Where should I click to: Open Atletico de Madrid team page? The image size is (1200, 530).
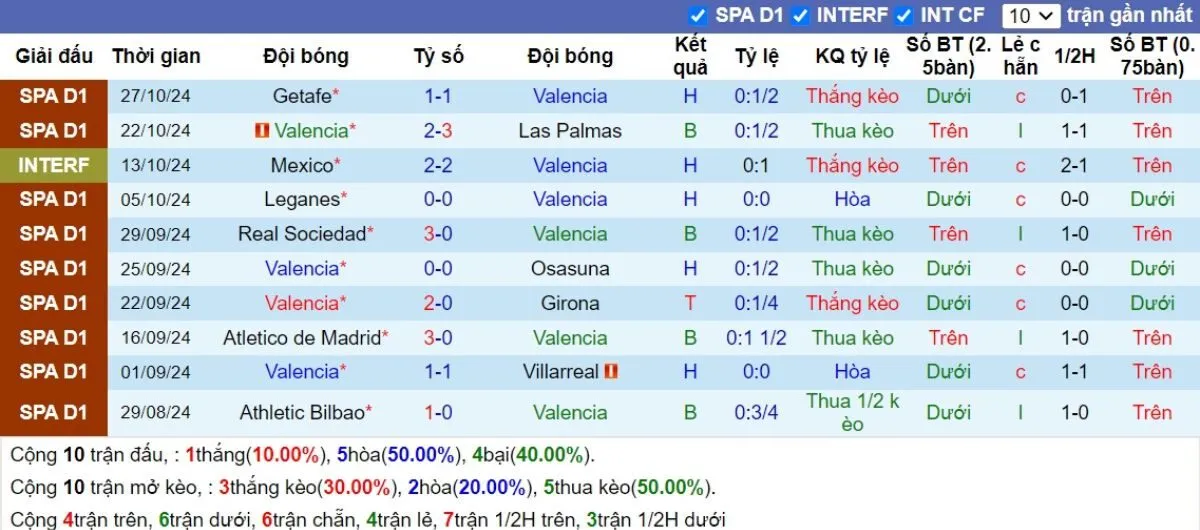302,338
